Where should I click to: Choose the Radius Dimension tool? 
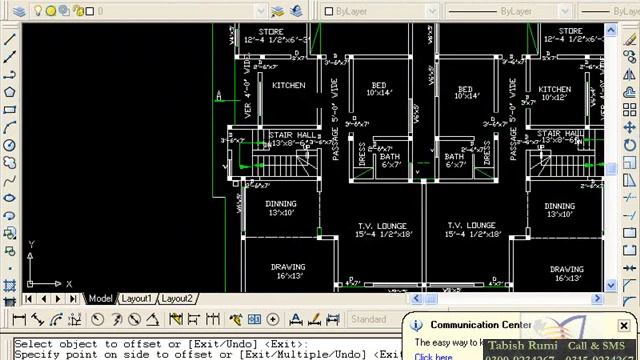[97, 319]
